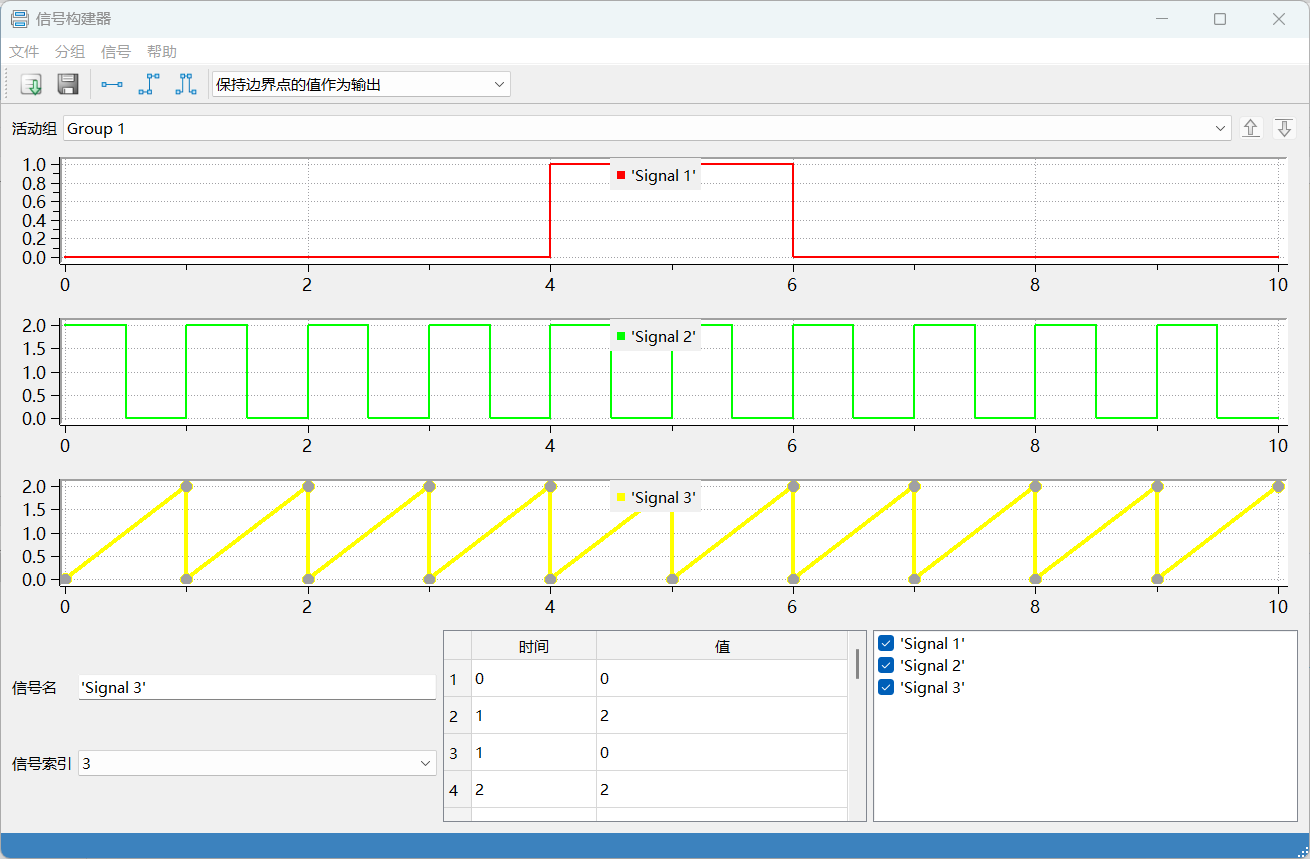Open the 分组 menu
Image resolution: width=1310 pixels, height=859 pixels.
point(69,51)
